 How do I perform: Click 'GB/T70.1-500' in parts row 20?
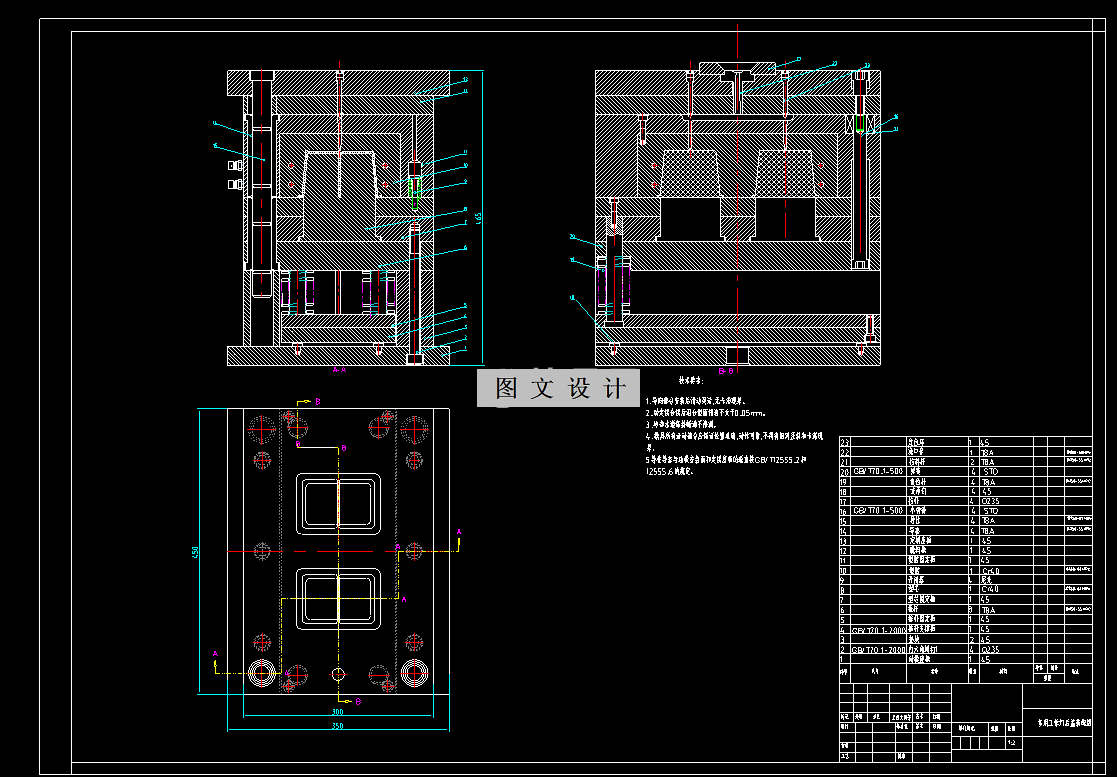click(877, 471)
